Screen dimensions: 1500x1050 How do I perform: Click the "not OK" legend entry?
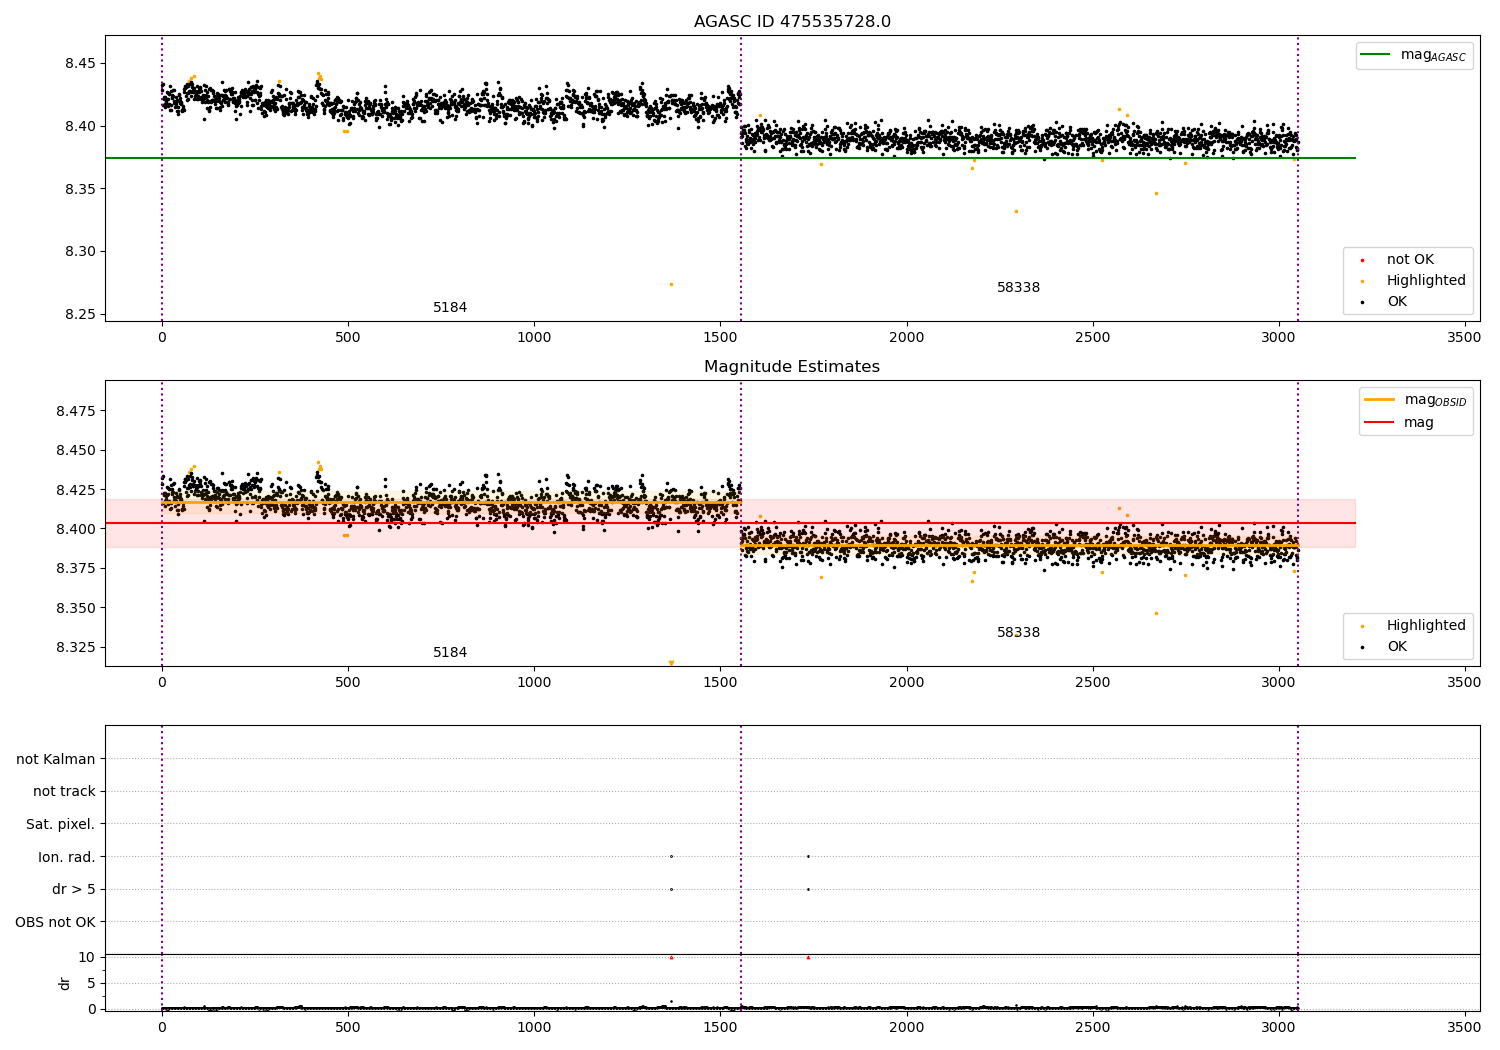pyautogui.click(x=1410, y=260)
